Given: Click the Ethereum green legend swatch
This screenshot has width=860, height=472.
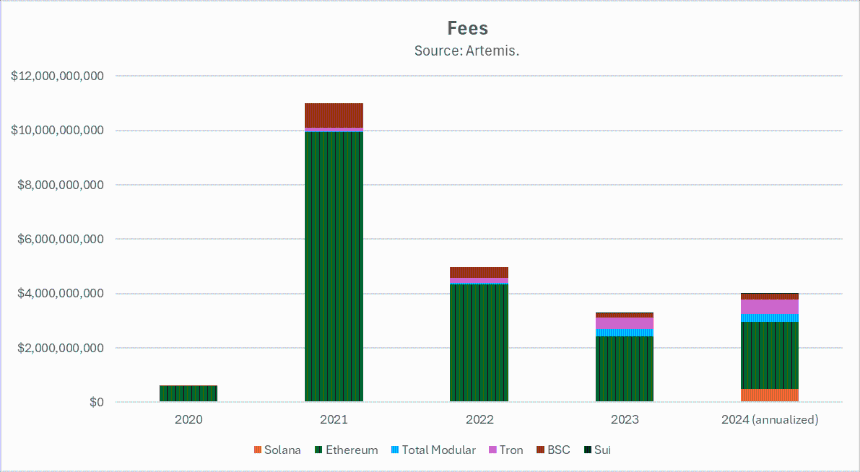Looking at the screenshot, I should coord(319,450).
